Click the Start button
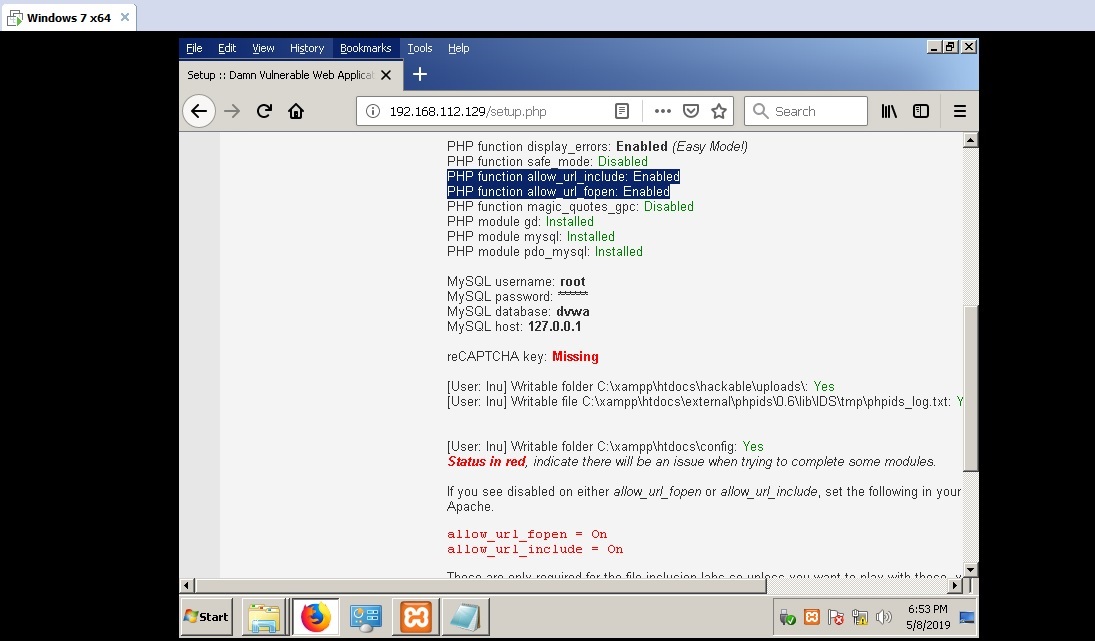Screen dimensions: 1095x641 tap(206, 617)
